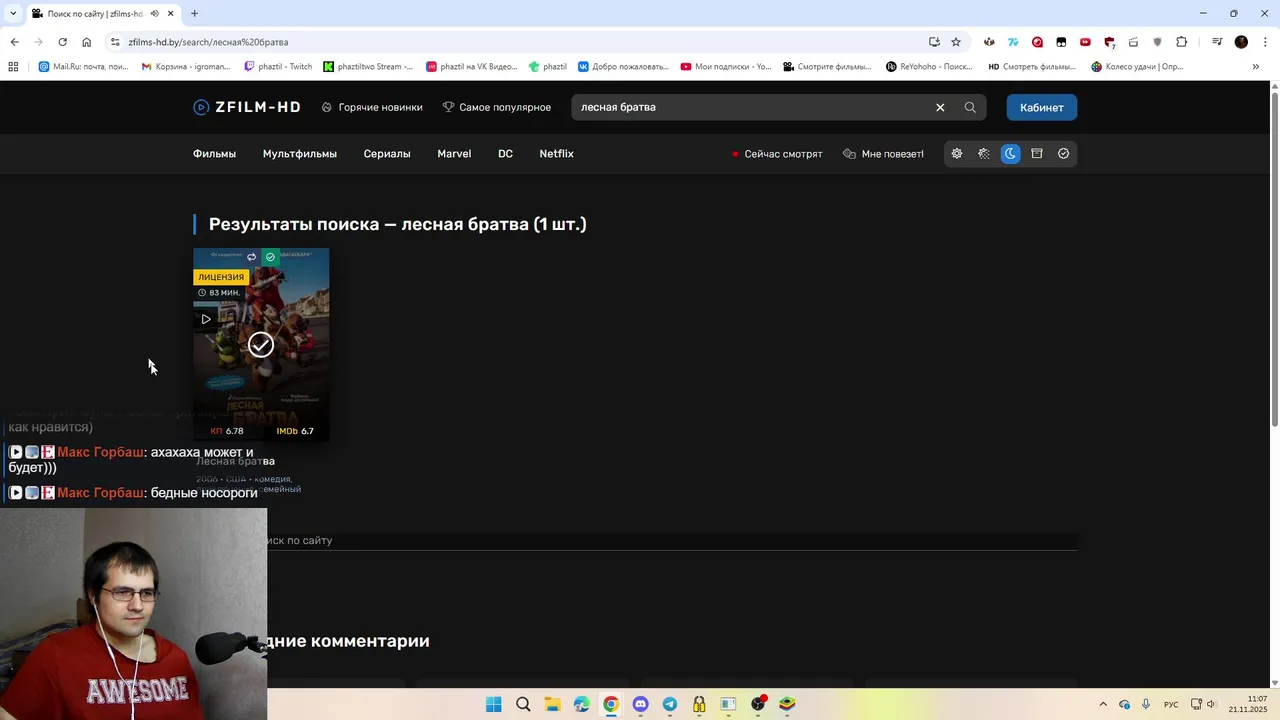This screenshot has width=1280, height=720.
Task: Open Горячие новинки section
Action: coord(372,107)
